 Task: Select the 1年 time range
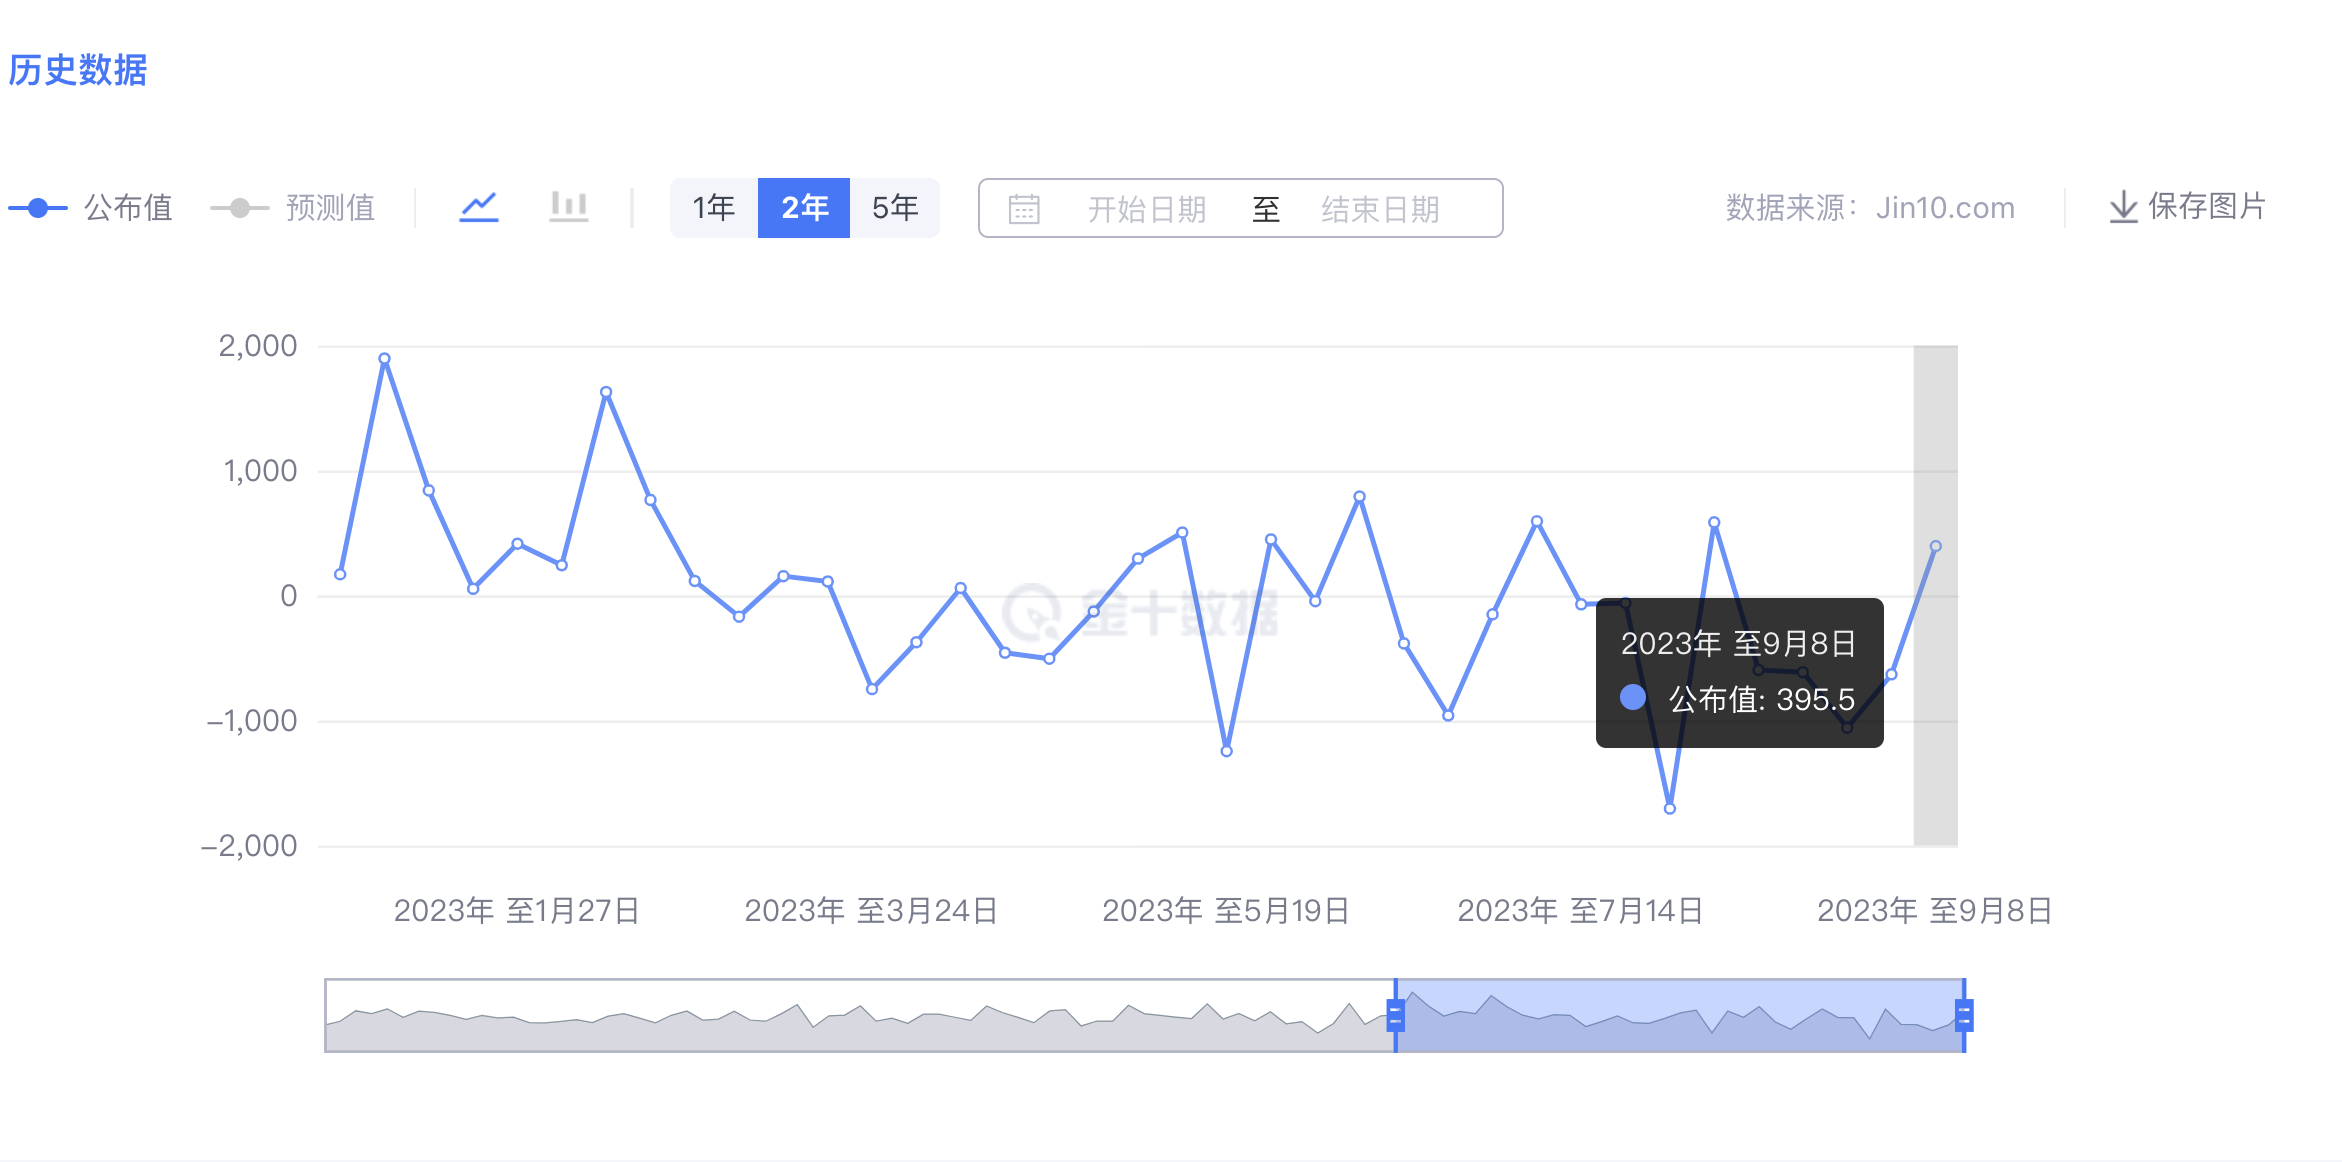pyautogui.click(x=713, y=208)
